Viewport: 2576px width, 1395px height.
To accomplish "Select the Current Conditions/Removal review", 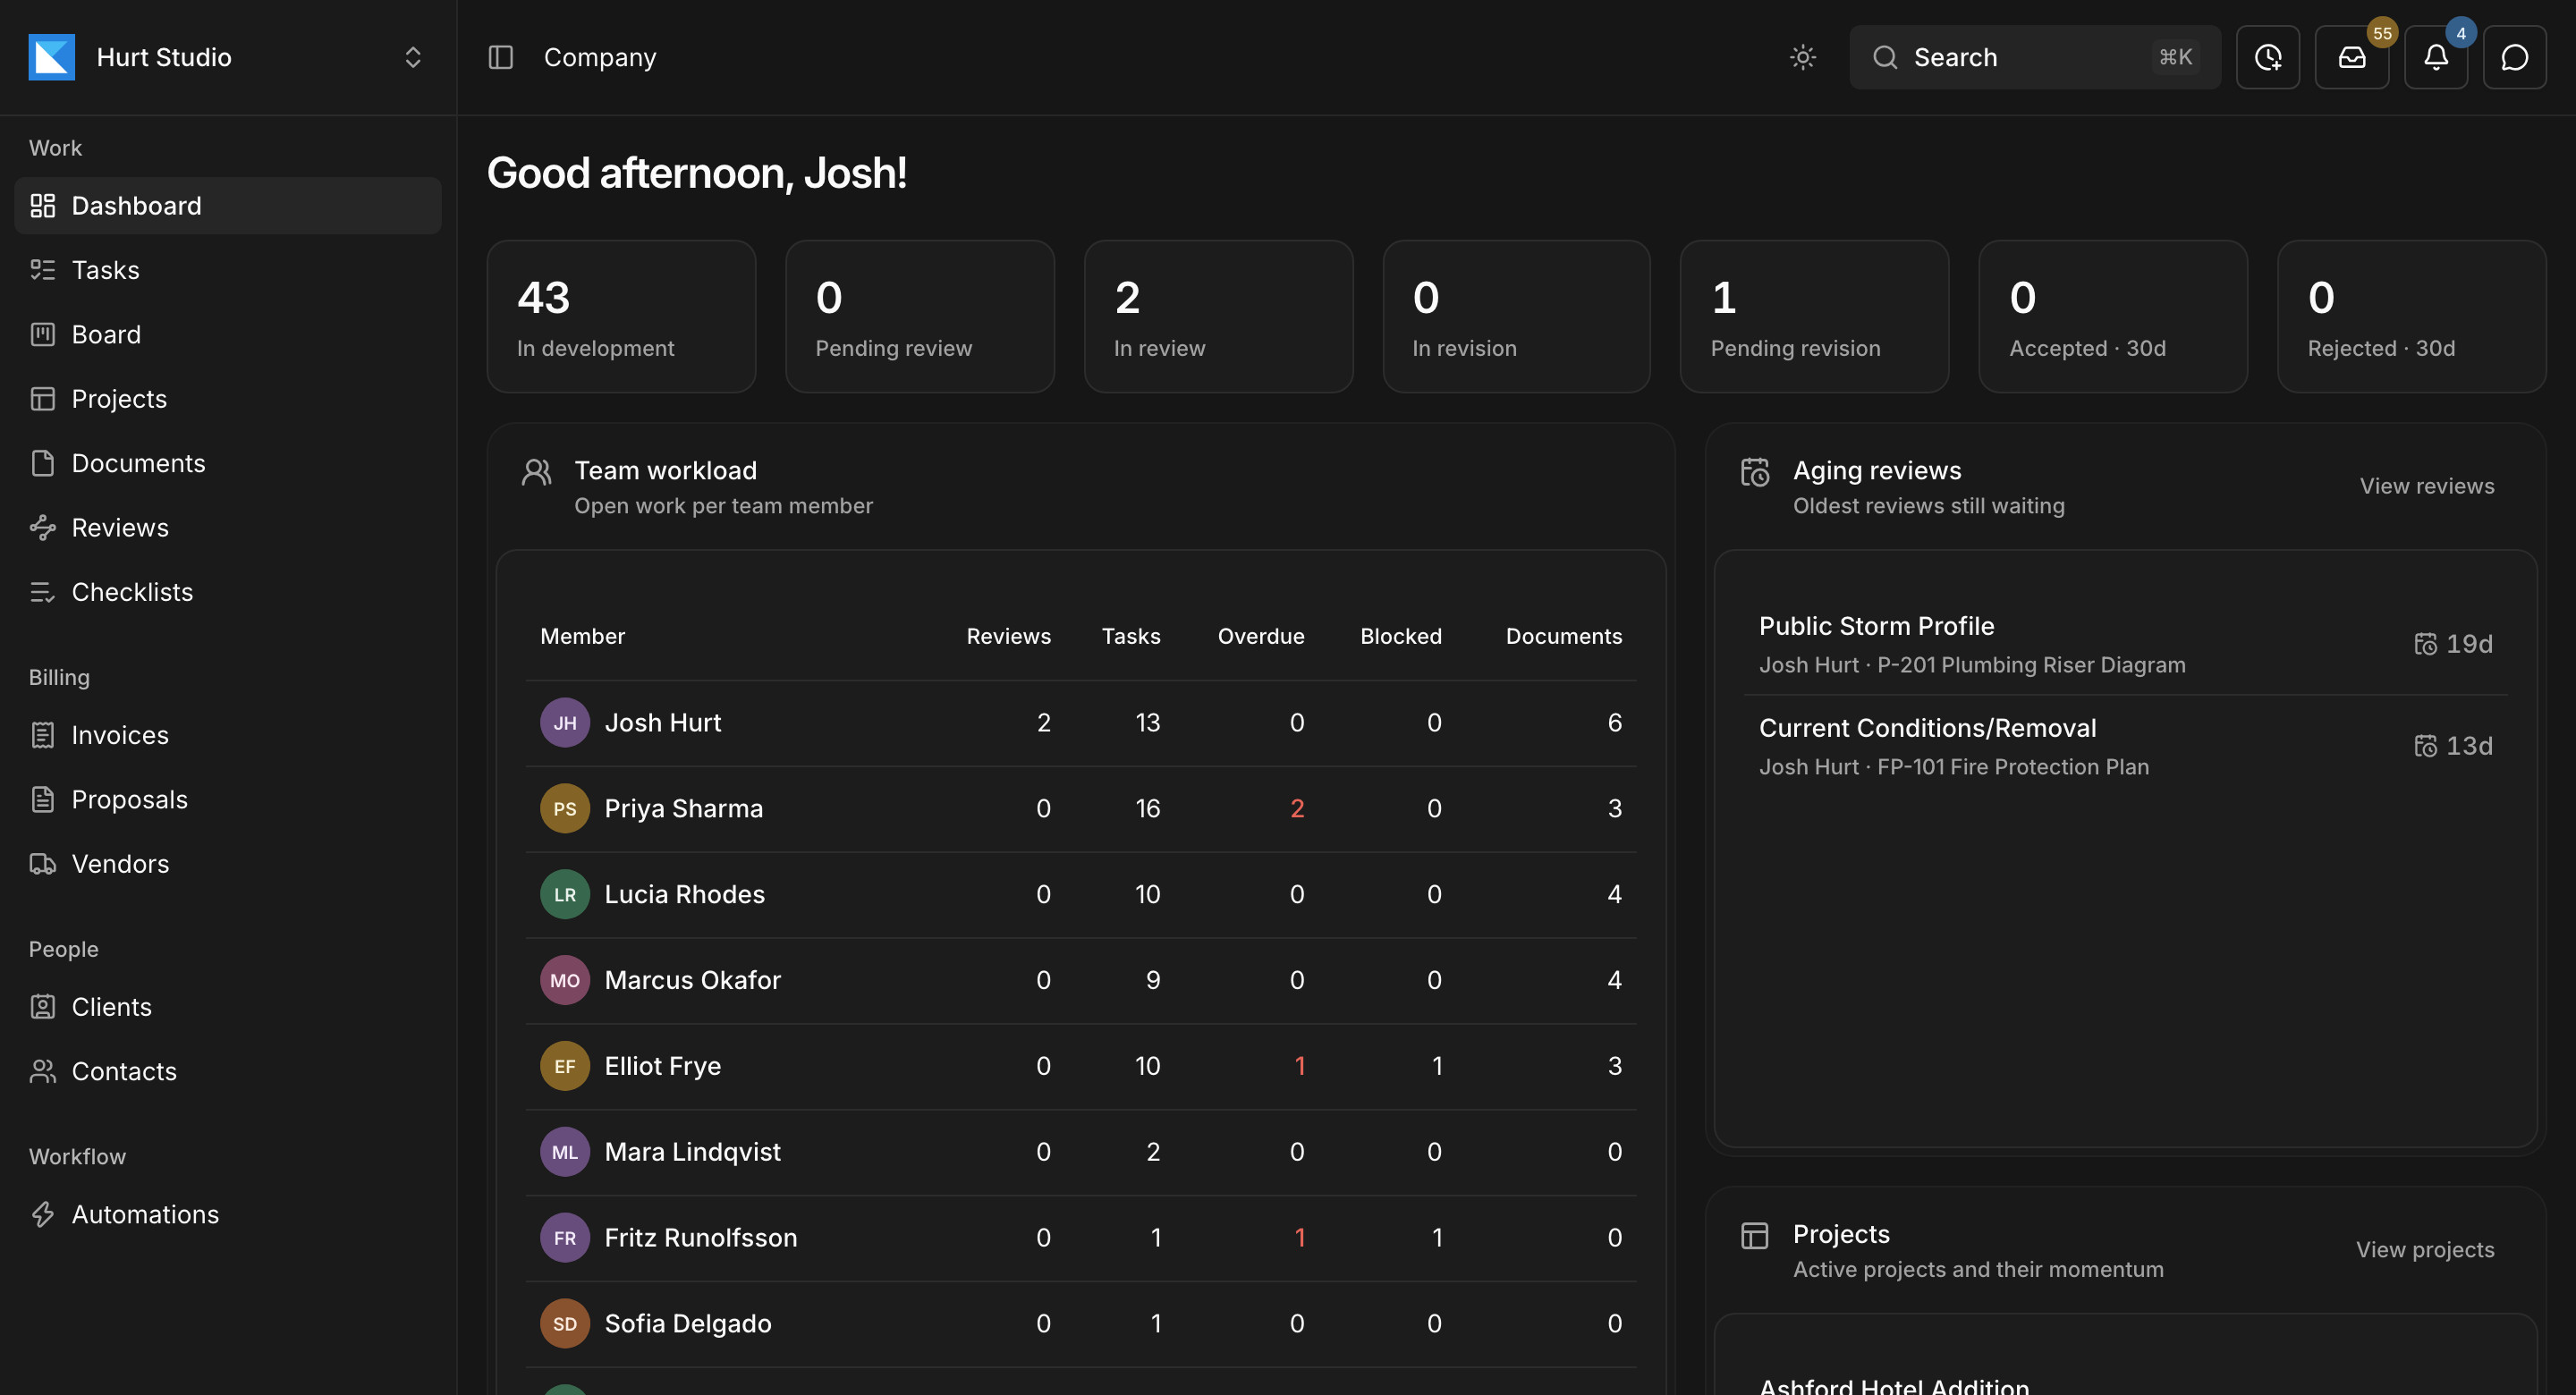I will click(2125, 746).
